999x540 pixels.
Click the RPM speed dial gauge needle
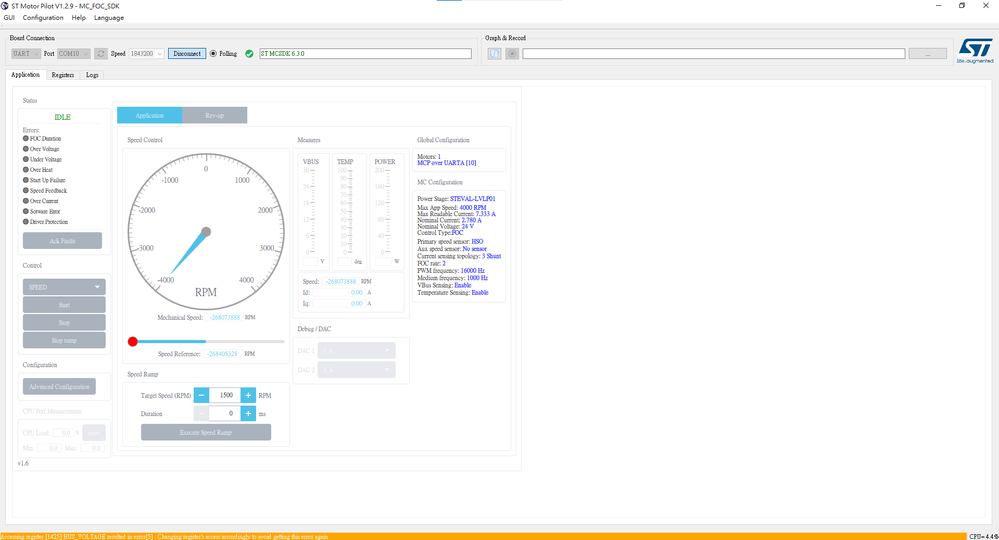point(188,252)
